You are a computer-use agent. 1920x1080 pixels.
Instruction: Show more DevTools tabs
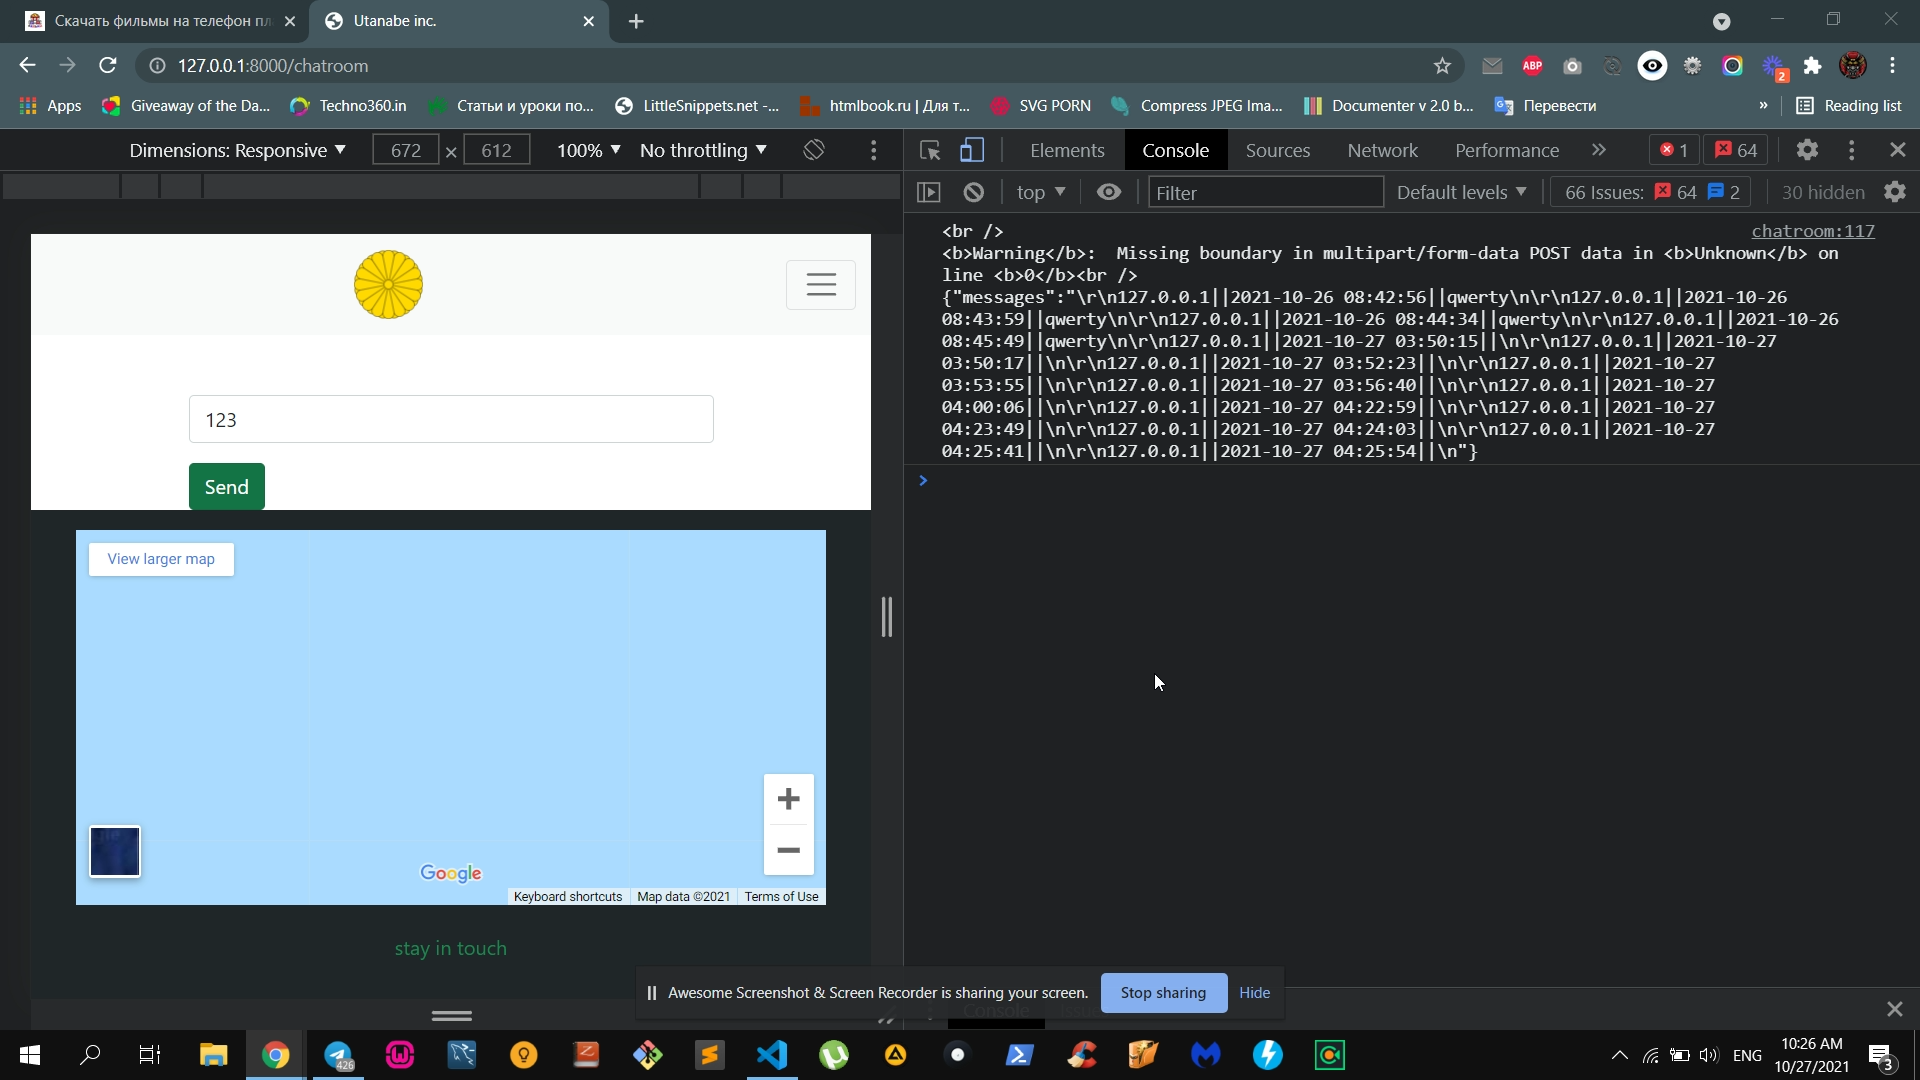[x=1599, y=150]
